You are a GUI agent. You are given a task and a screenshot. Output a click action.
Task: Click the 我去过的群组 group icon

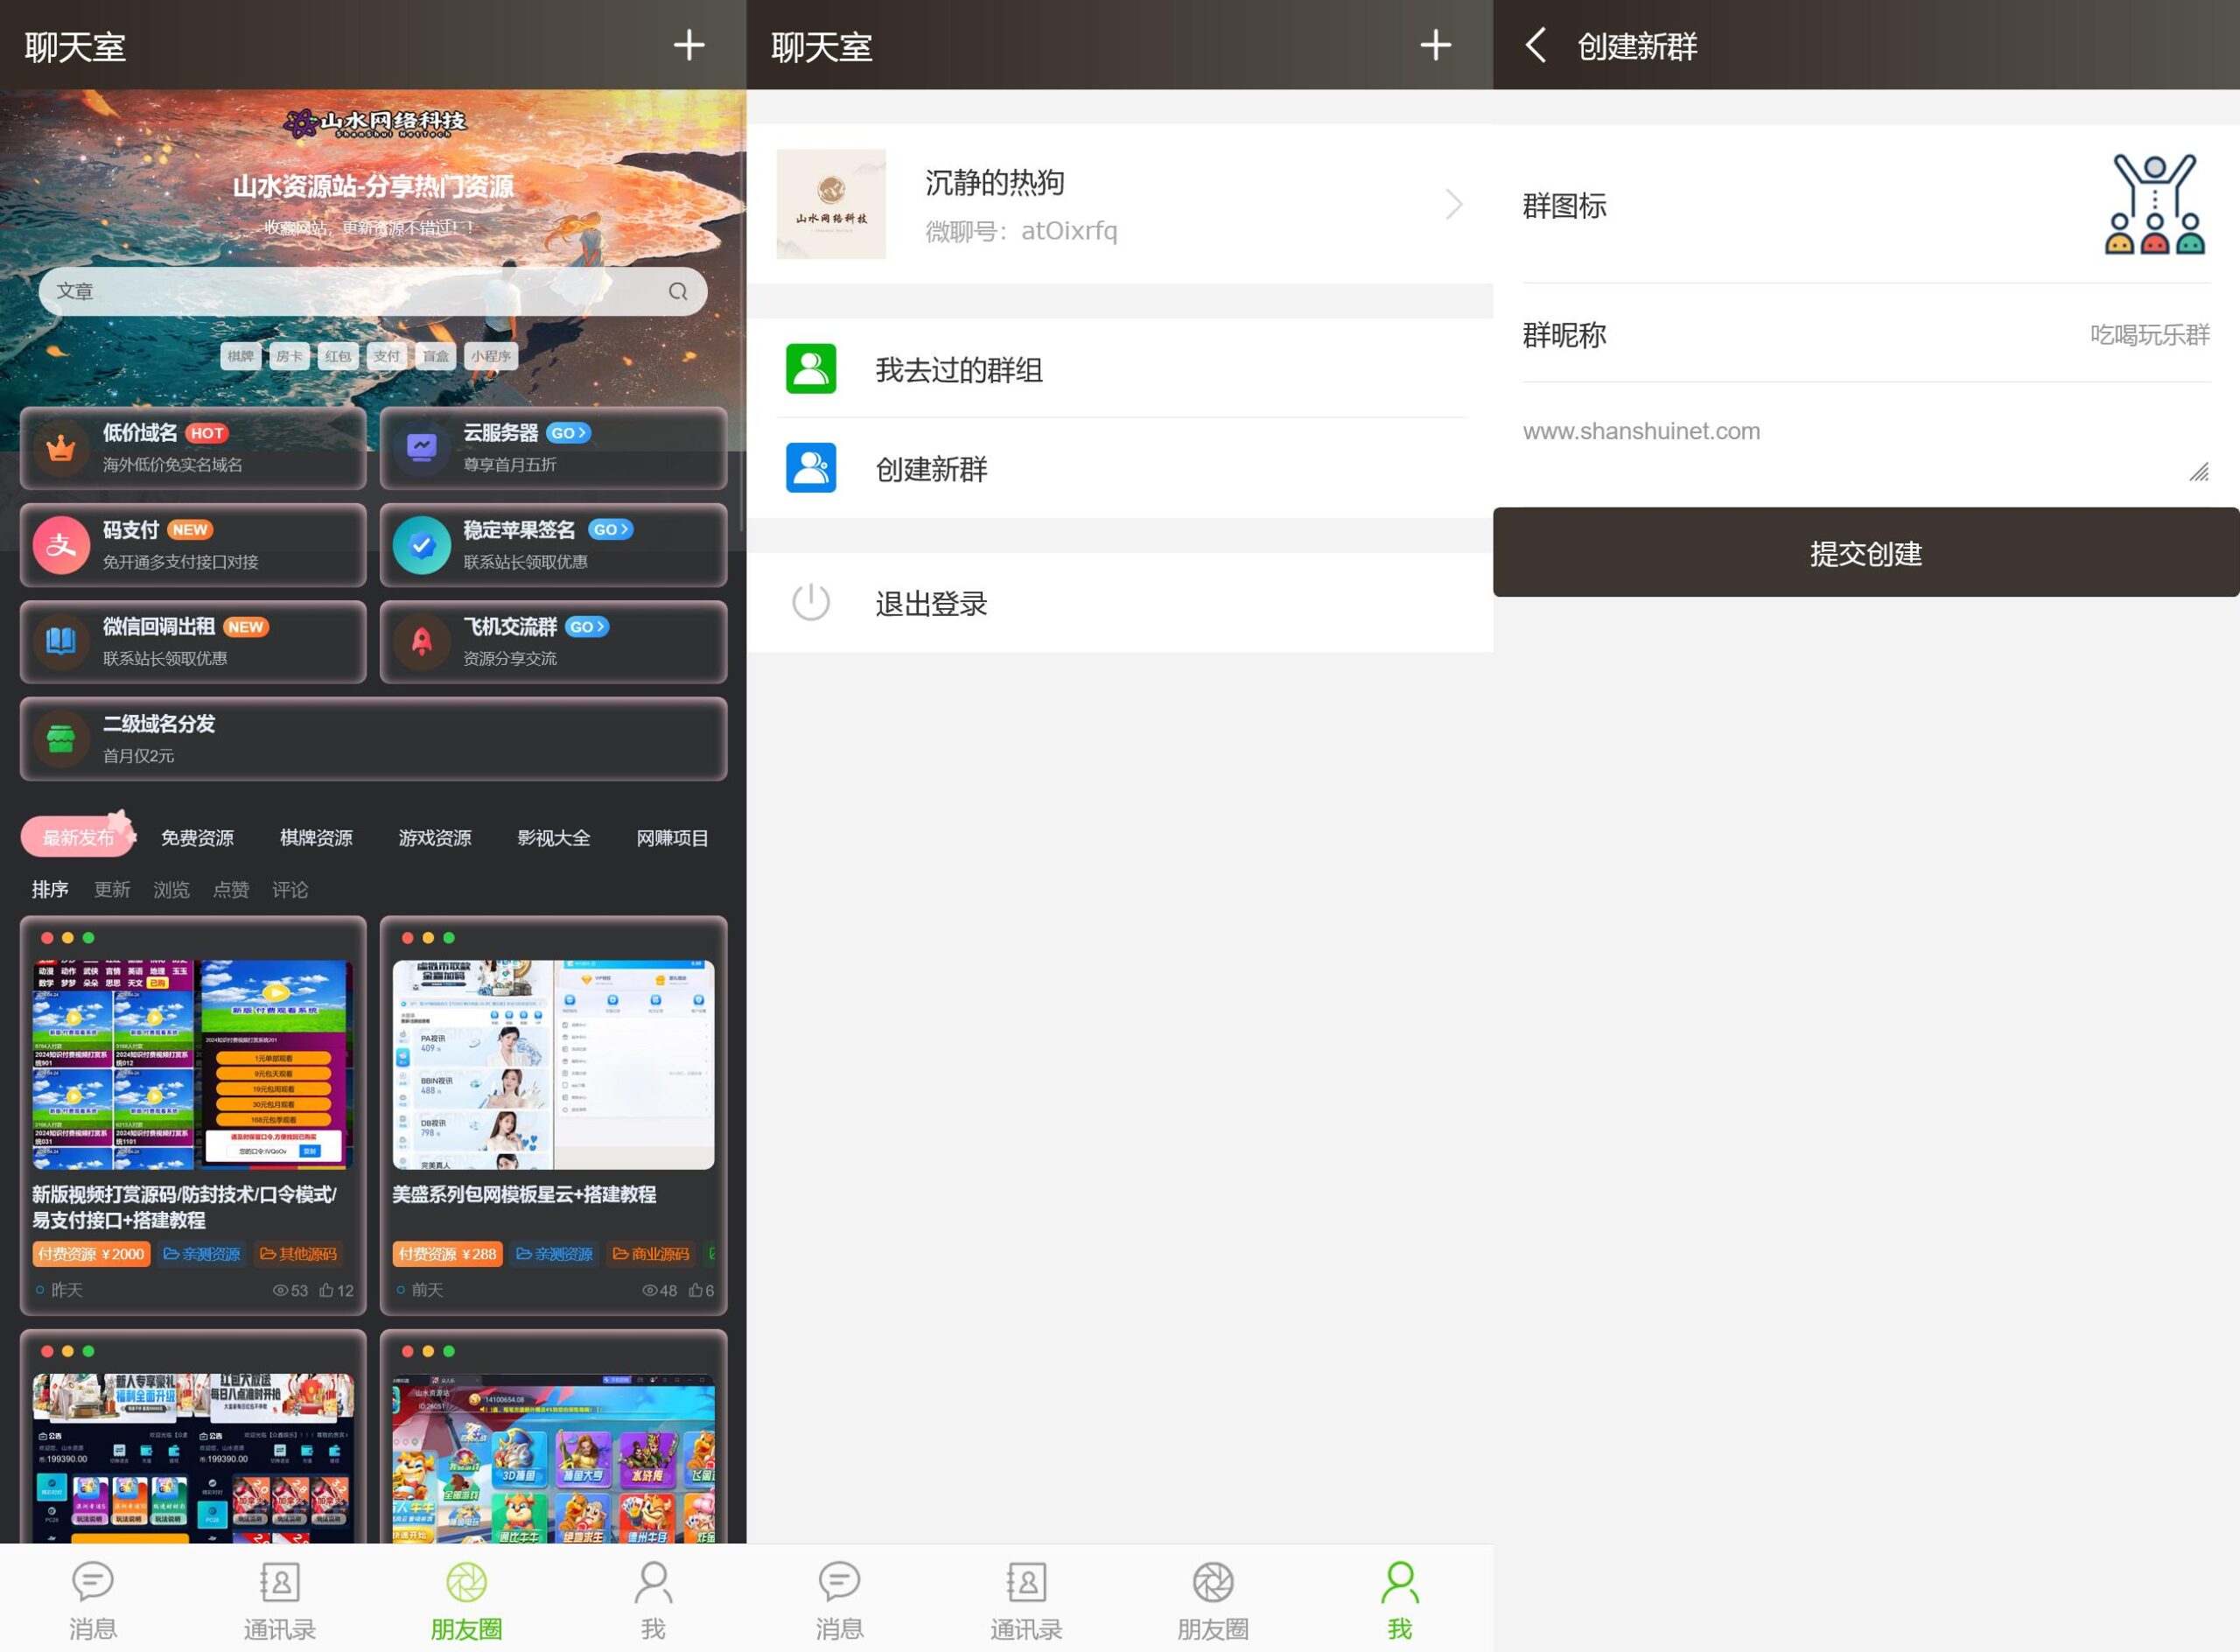(x=812, y=369)
